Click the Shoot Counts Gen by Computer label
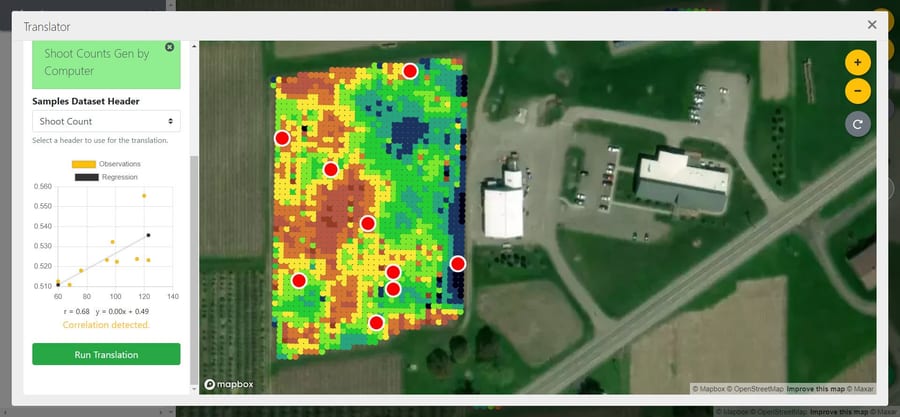The height and width of the screenshot is (417, 900). (96, 62)
